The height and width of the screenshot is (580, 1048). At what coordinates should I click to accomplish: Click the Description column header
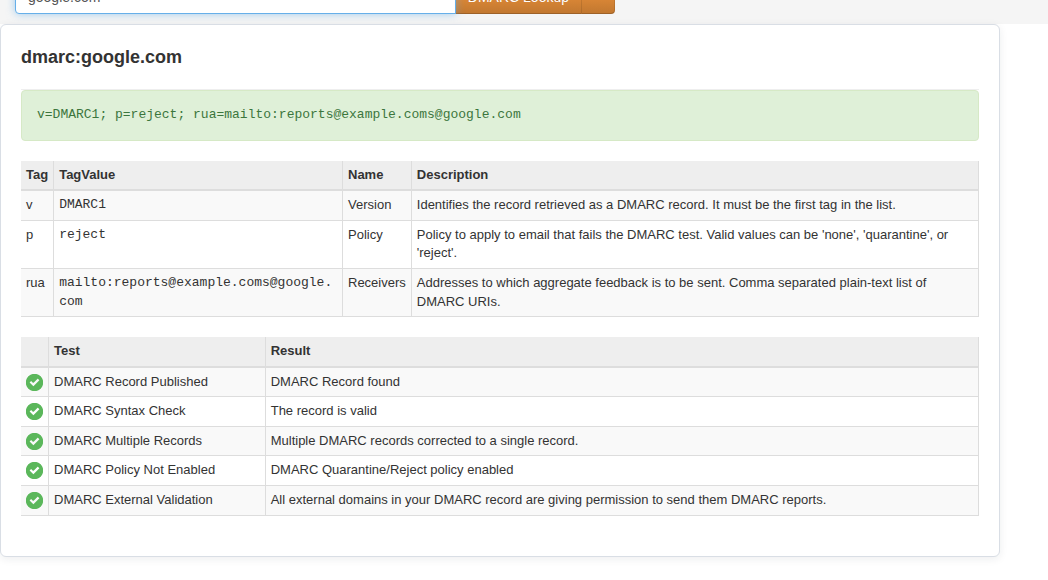point(695,175)
